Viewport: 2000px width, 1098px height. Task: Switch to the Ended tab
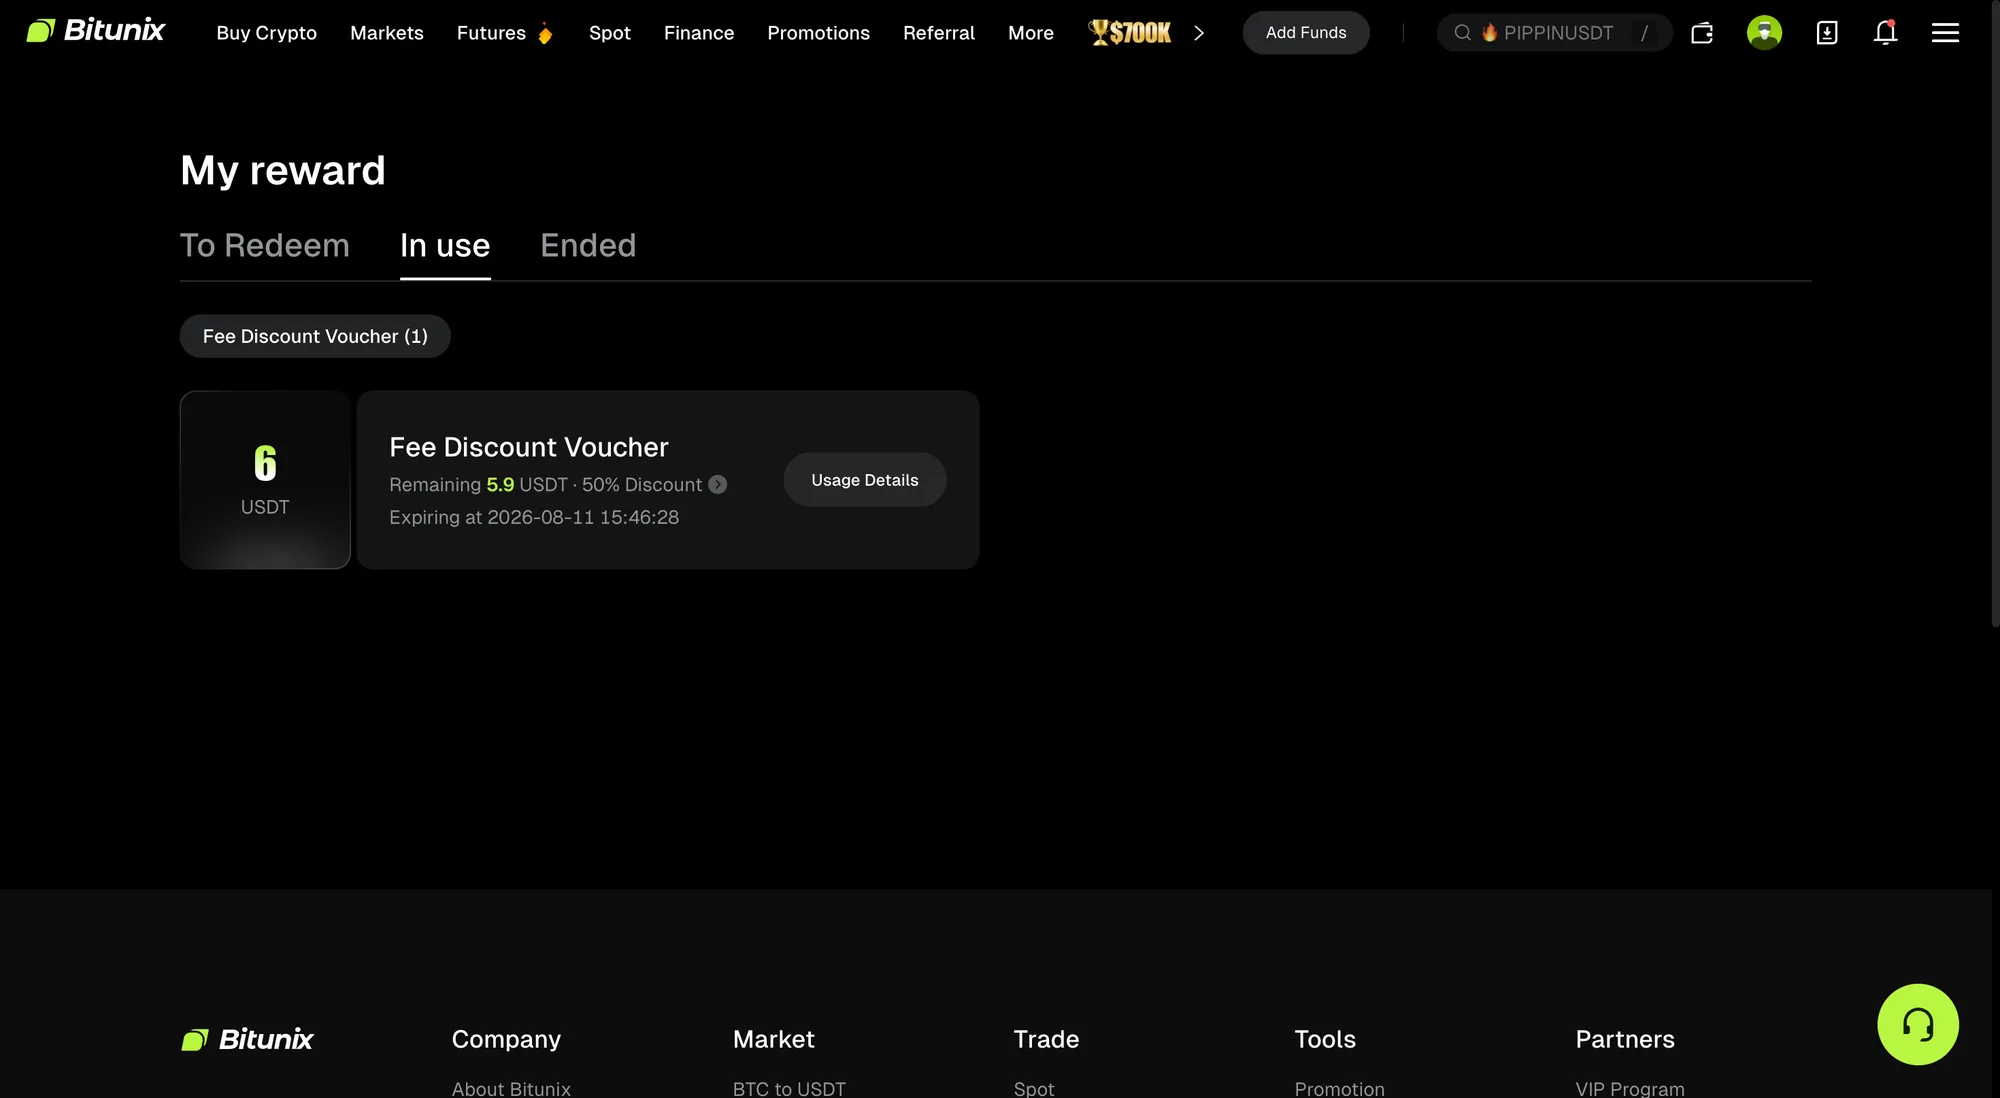pyautogui.click(x=588, y=246)
